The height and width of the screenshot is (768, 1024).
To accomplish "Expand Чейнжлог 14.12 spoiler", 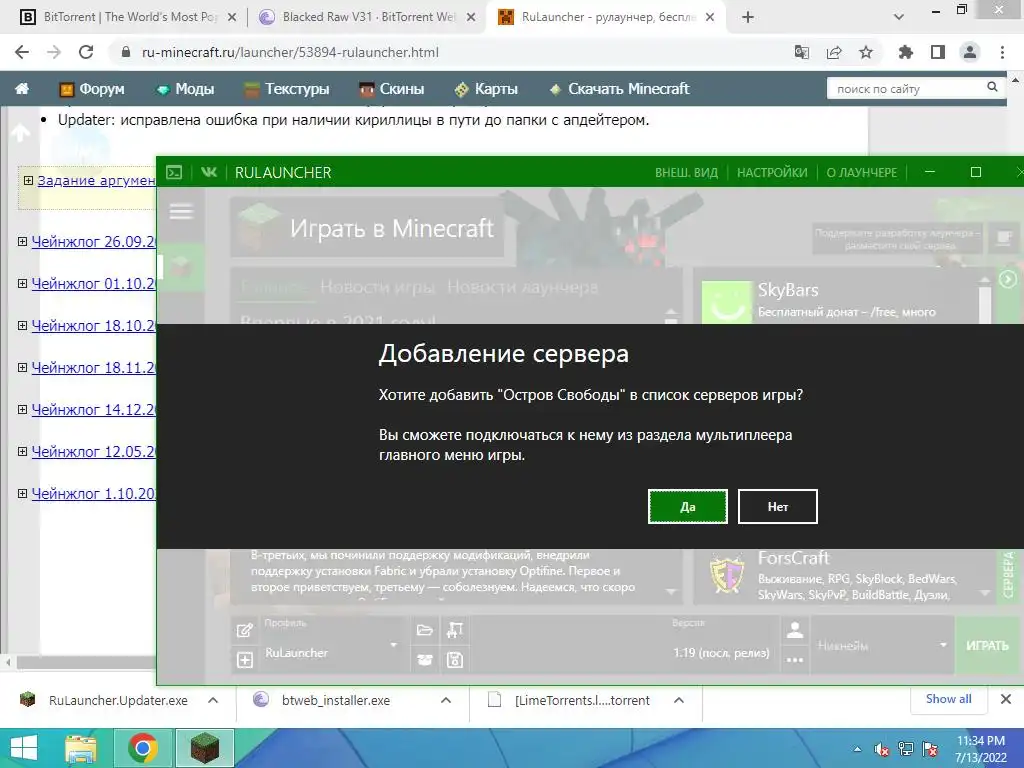I will (x=22, y=409).
